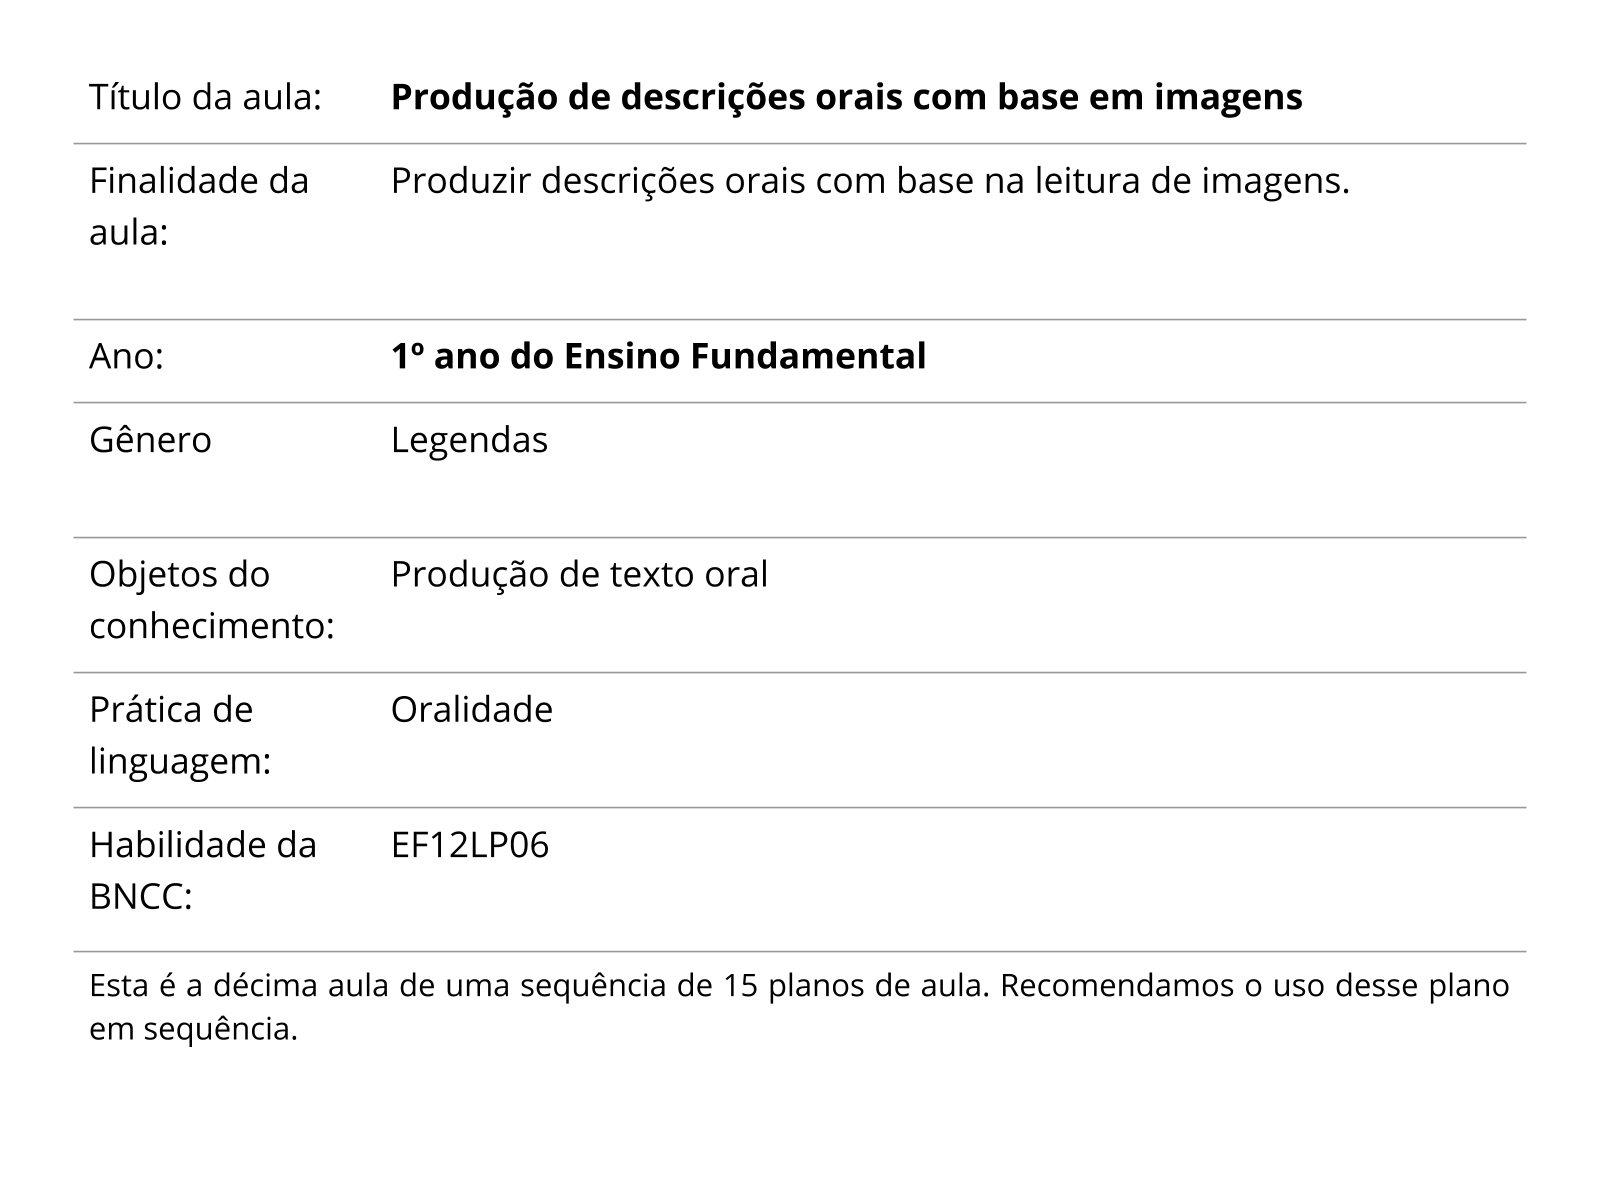
Task: Click the words 'em sequência.' in footnote
Action: point(193,1029)
